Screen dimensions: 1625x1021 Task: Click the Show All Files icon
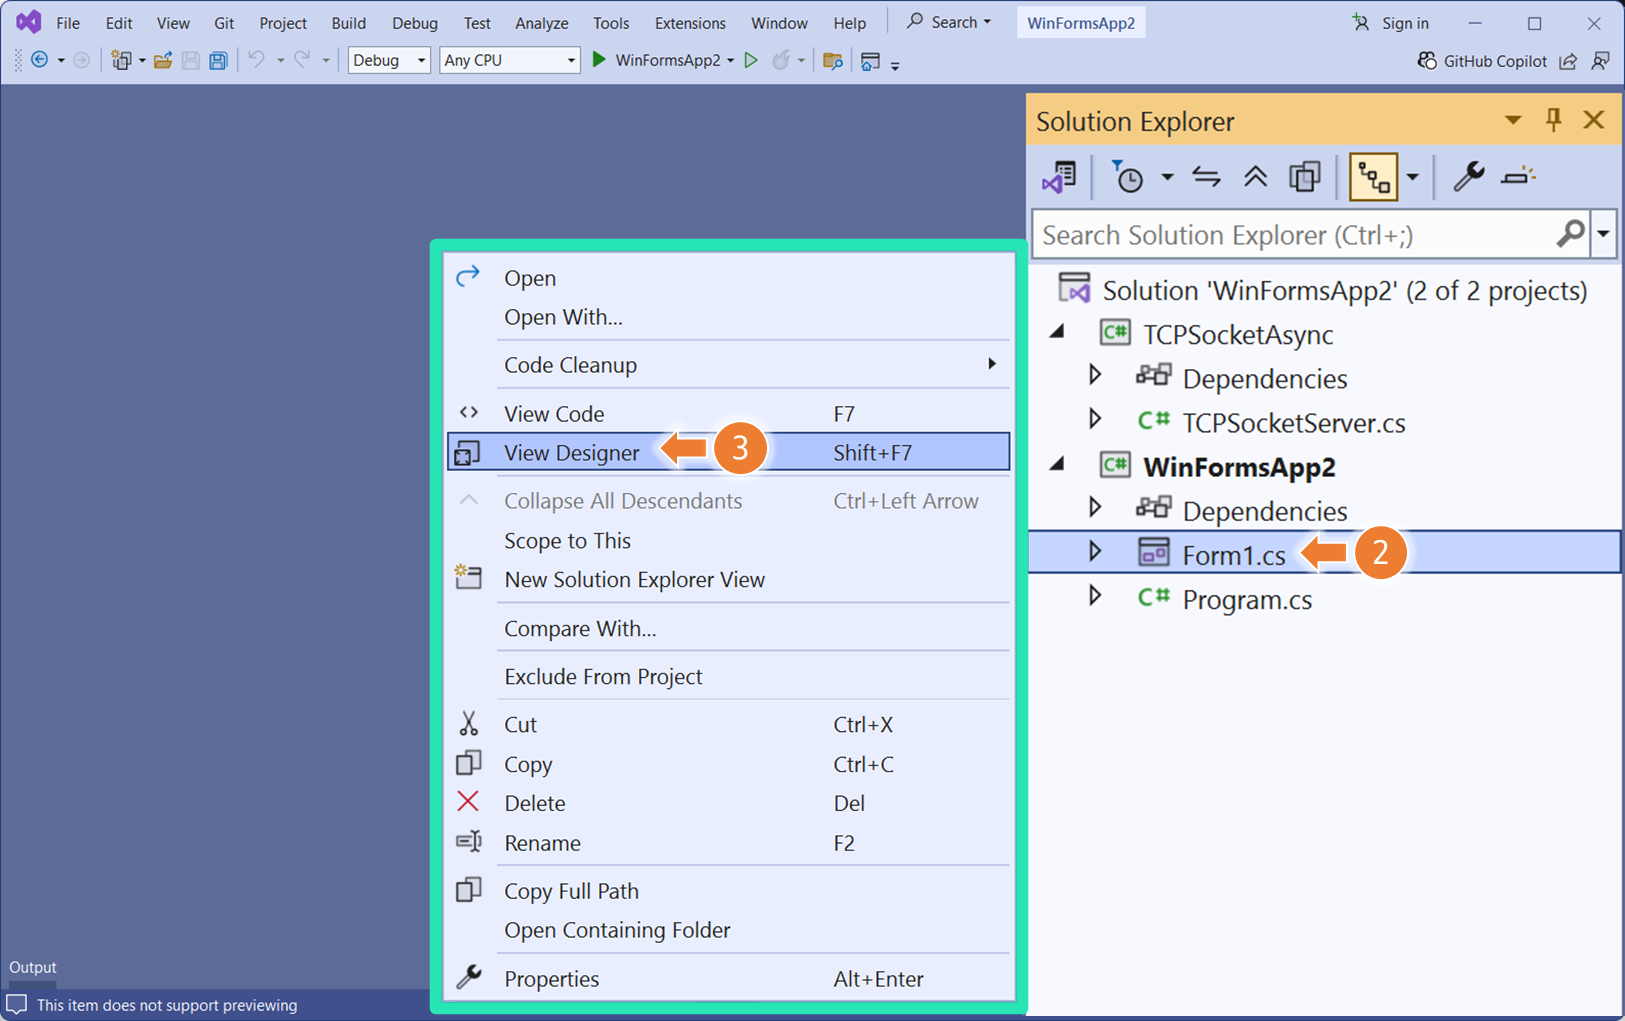[1305, 177]
